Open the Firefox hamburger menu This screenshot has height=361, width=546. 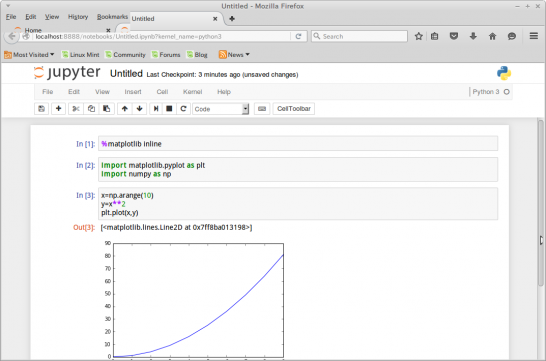pos(533,36)
